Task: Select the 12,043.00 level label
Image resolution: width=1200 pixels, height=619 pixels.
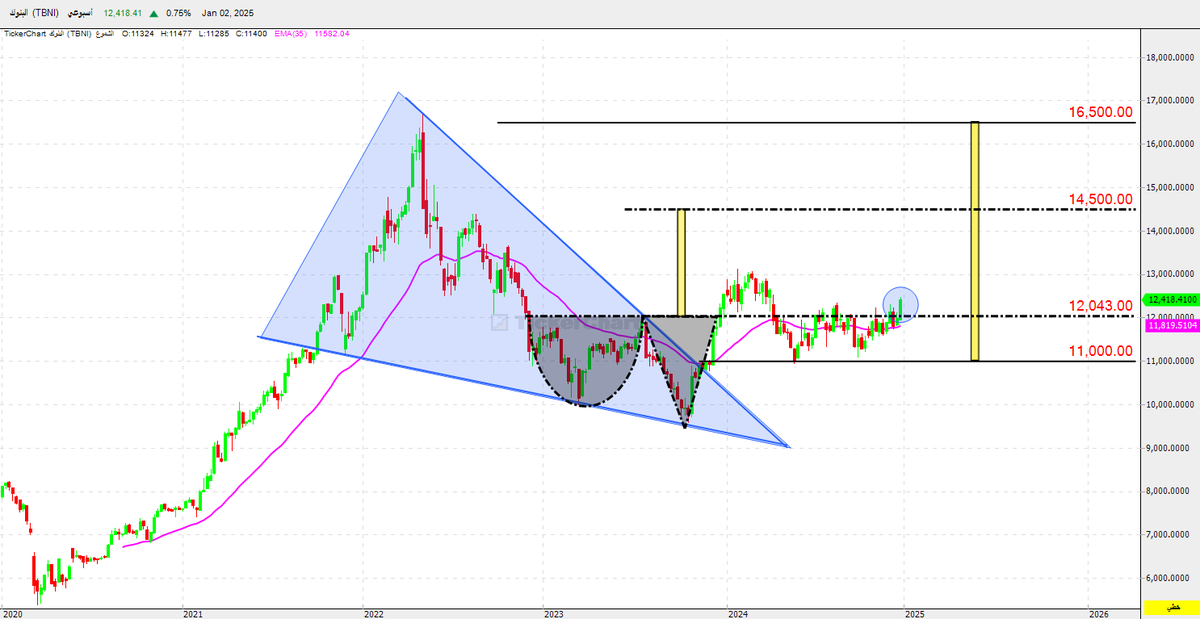Action: pos(1100,305)
